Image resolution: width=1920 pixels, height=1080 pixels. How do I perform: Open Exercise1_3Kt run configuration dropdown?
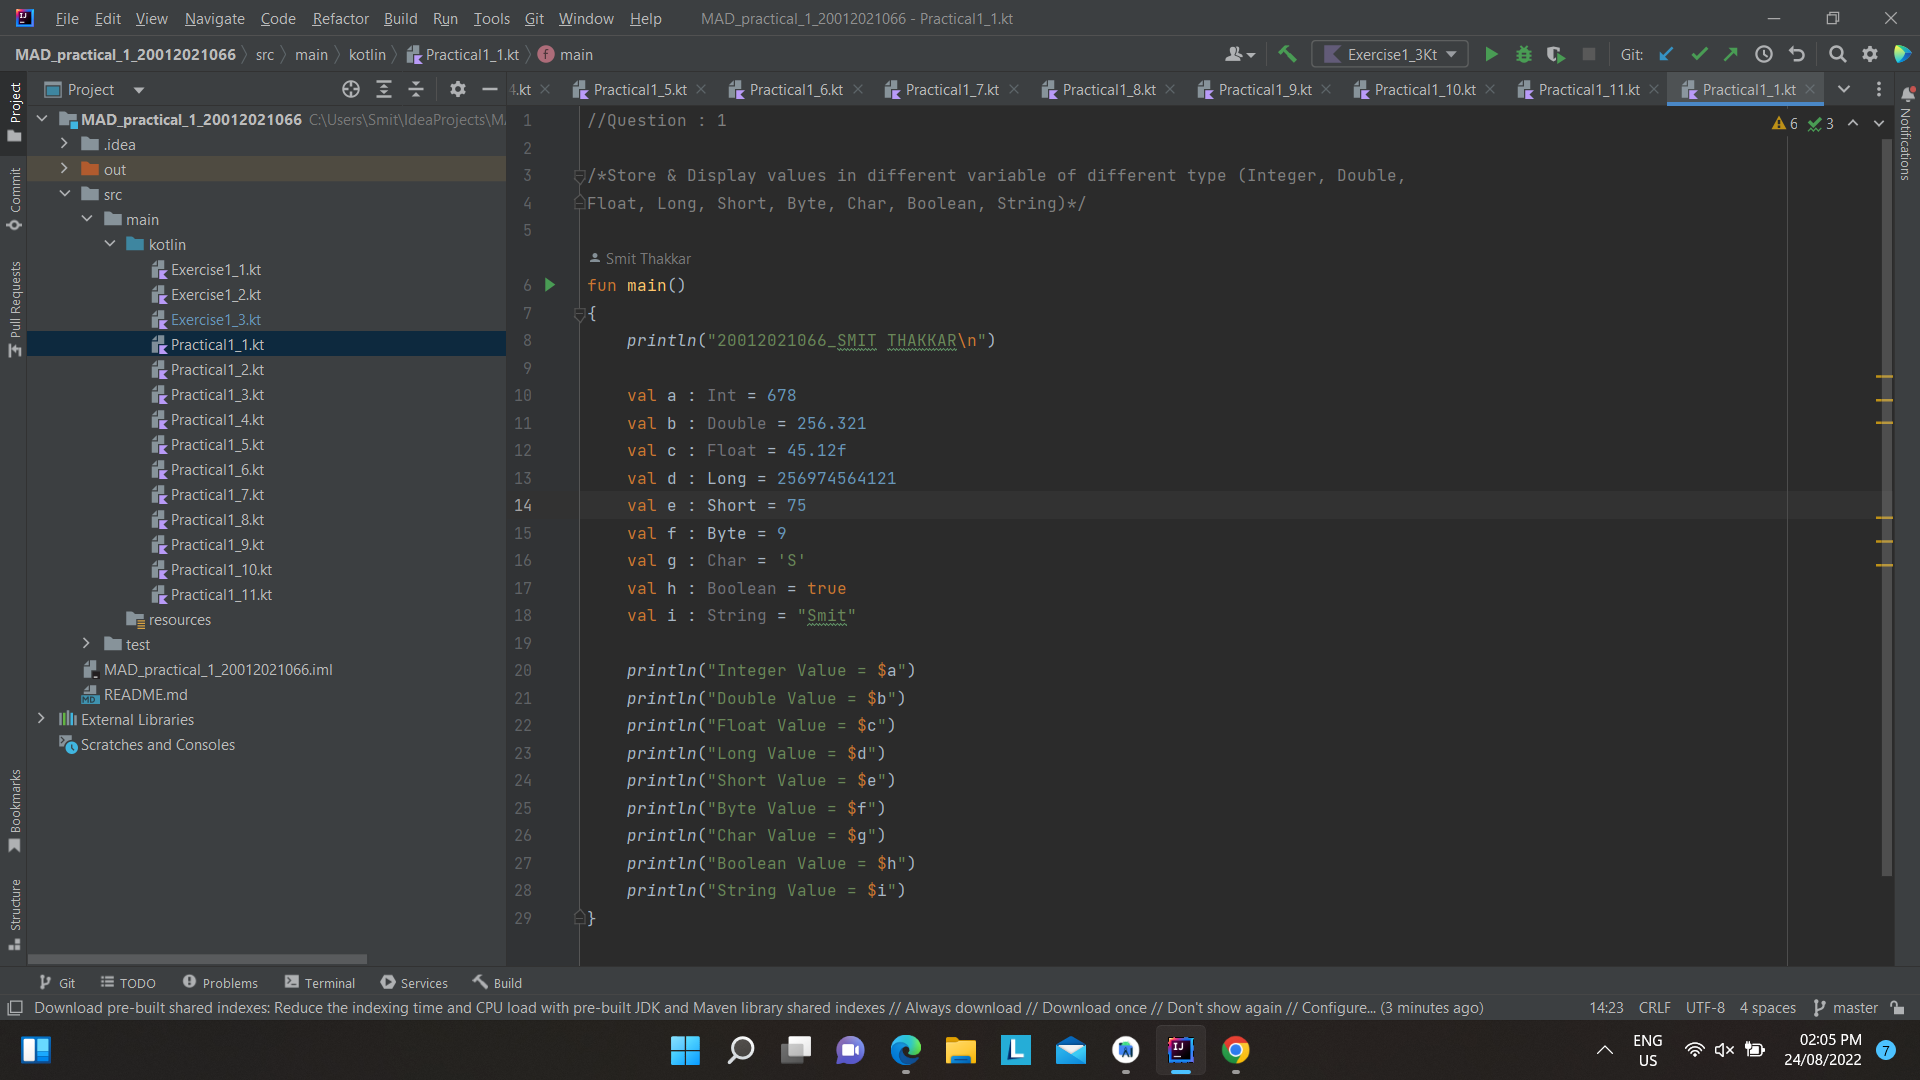[x=1390, y=55]
